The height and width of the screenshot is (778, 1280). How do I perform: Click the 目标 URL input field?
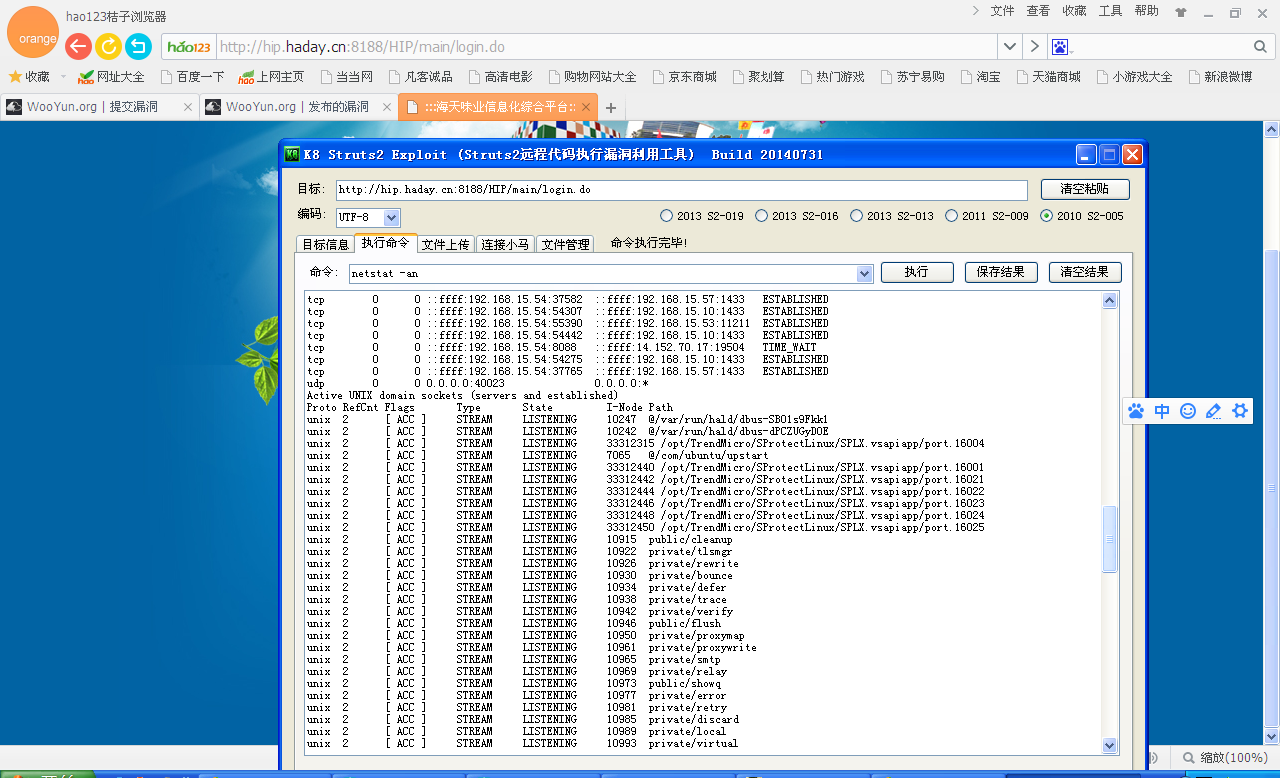[681, 190]
